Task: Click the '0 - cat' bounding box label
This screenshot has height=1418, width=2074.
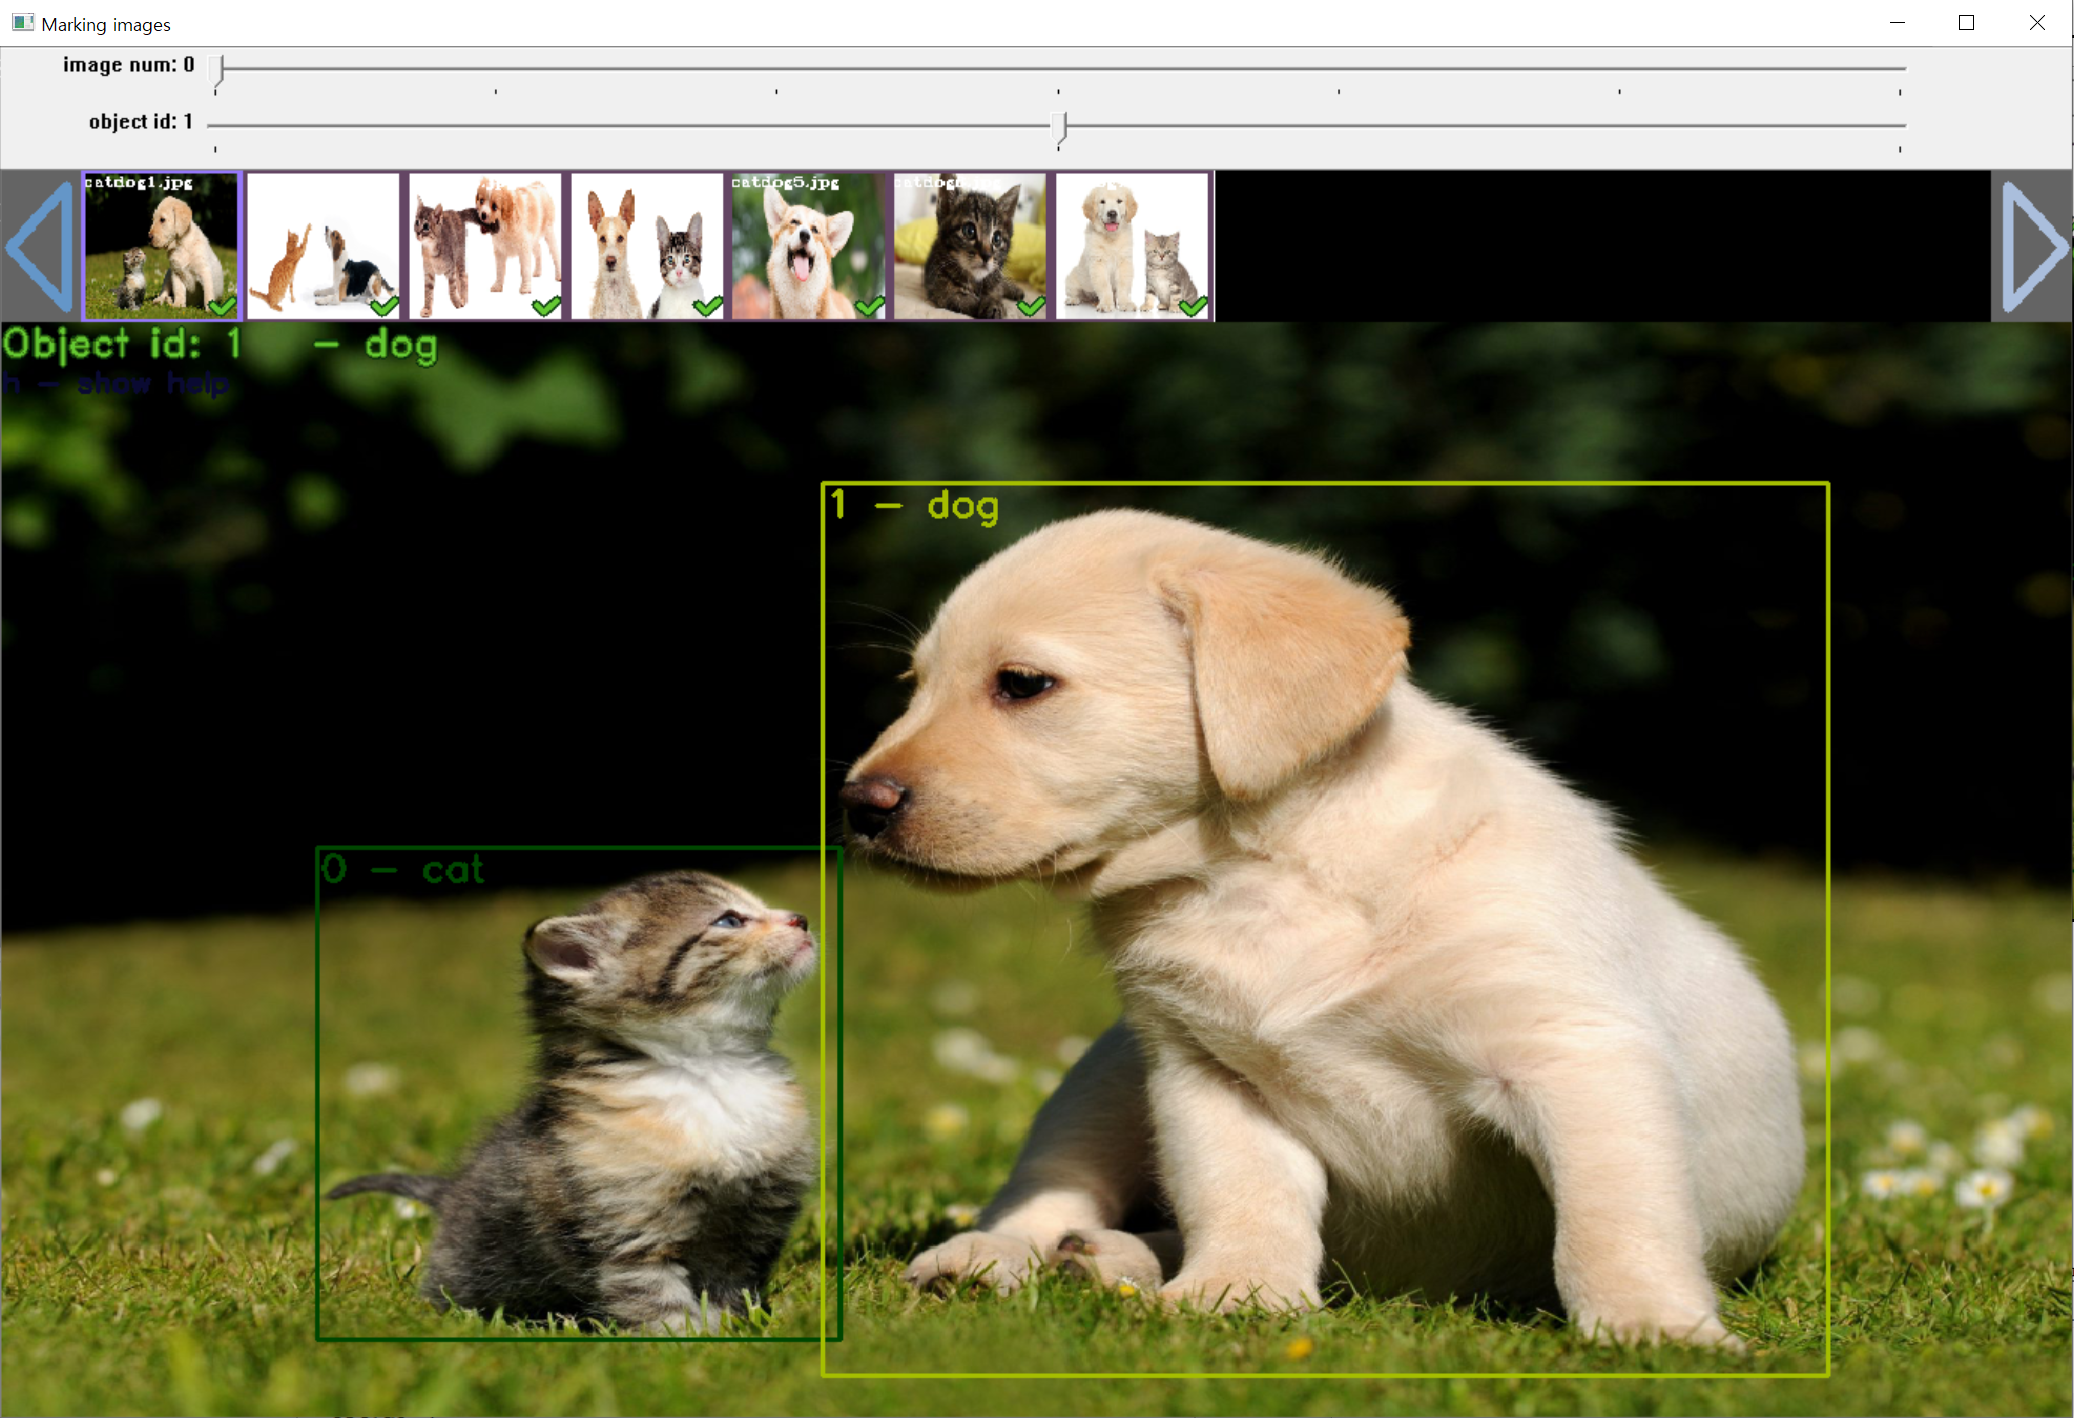Action: [403, 869]
